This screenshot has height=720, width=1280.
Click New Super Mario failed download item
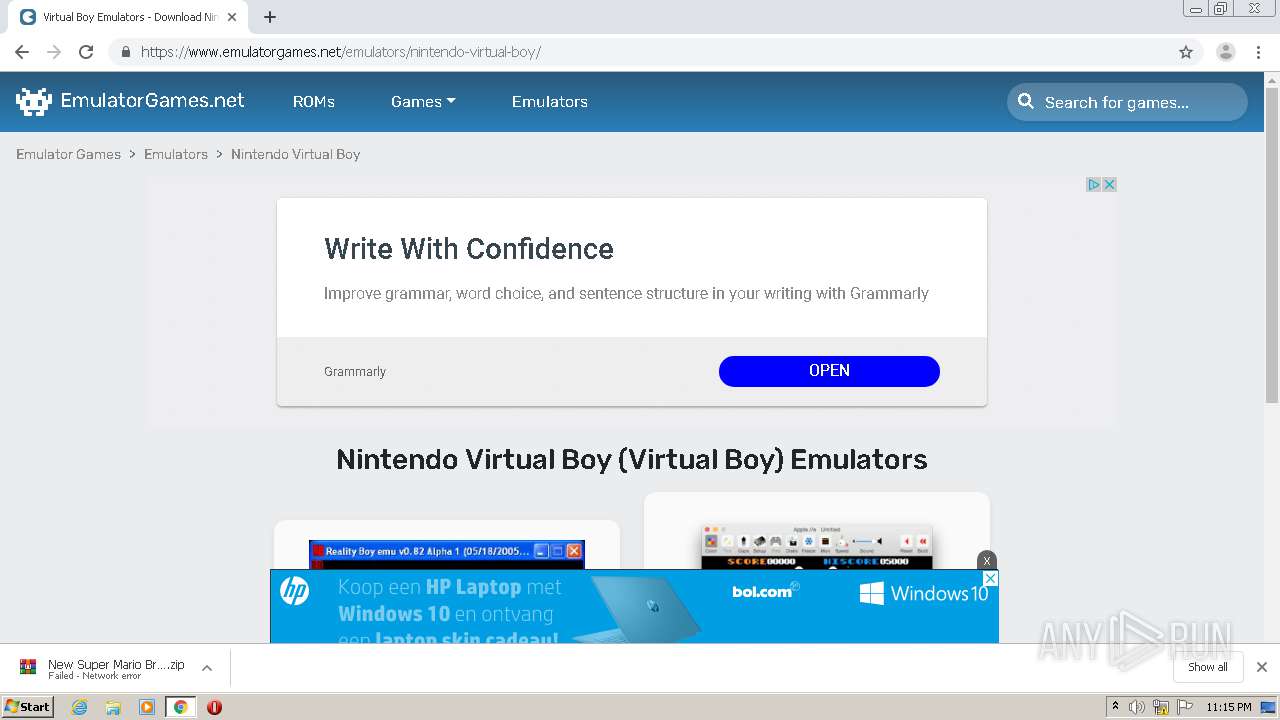coord(116,668)
